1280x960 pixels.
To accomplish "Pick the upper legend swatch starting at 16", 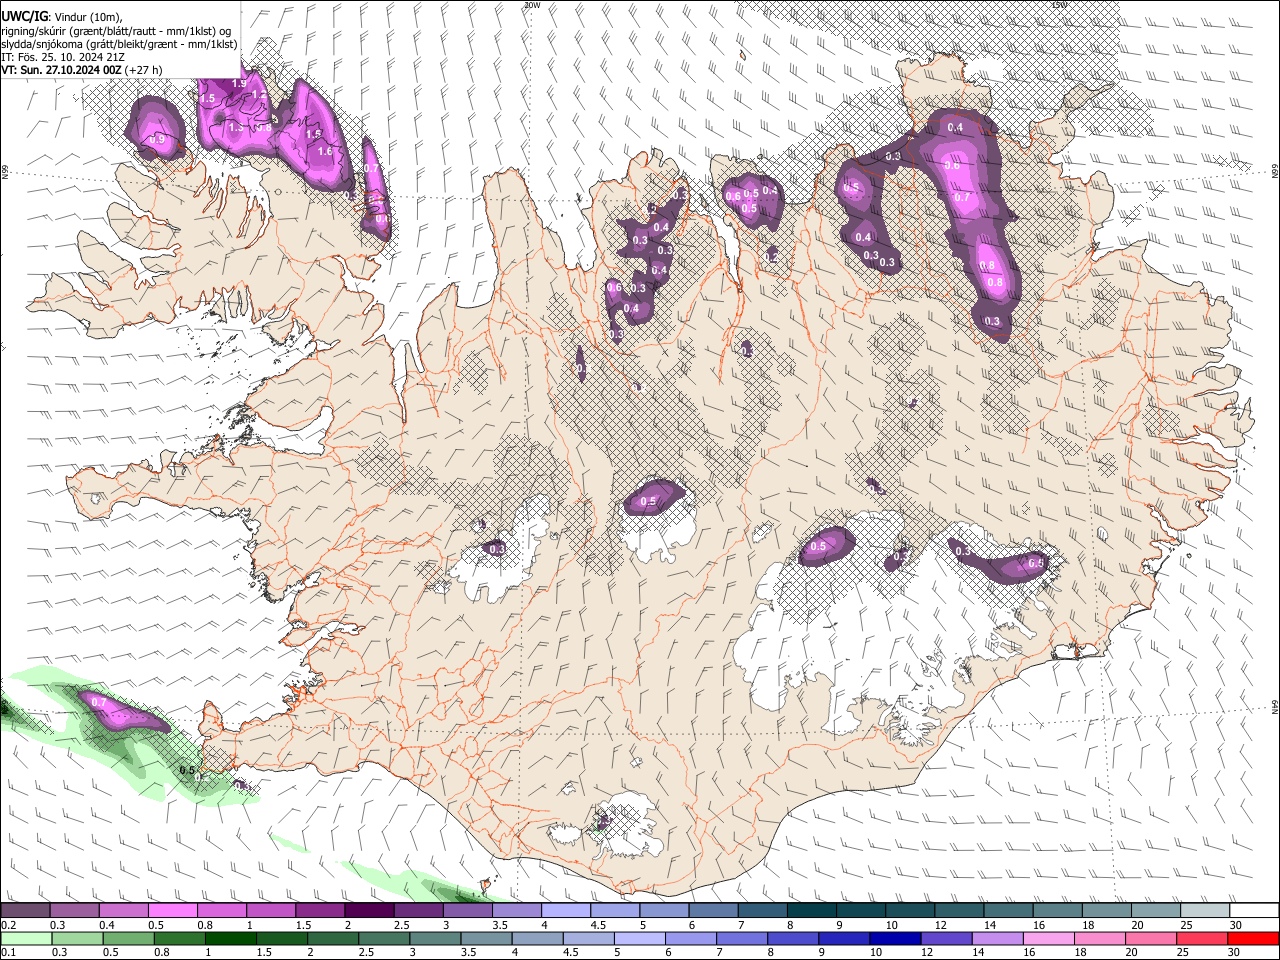I will point(1057,910).
